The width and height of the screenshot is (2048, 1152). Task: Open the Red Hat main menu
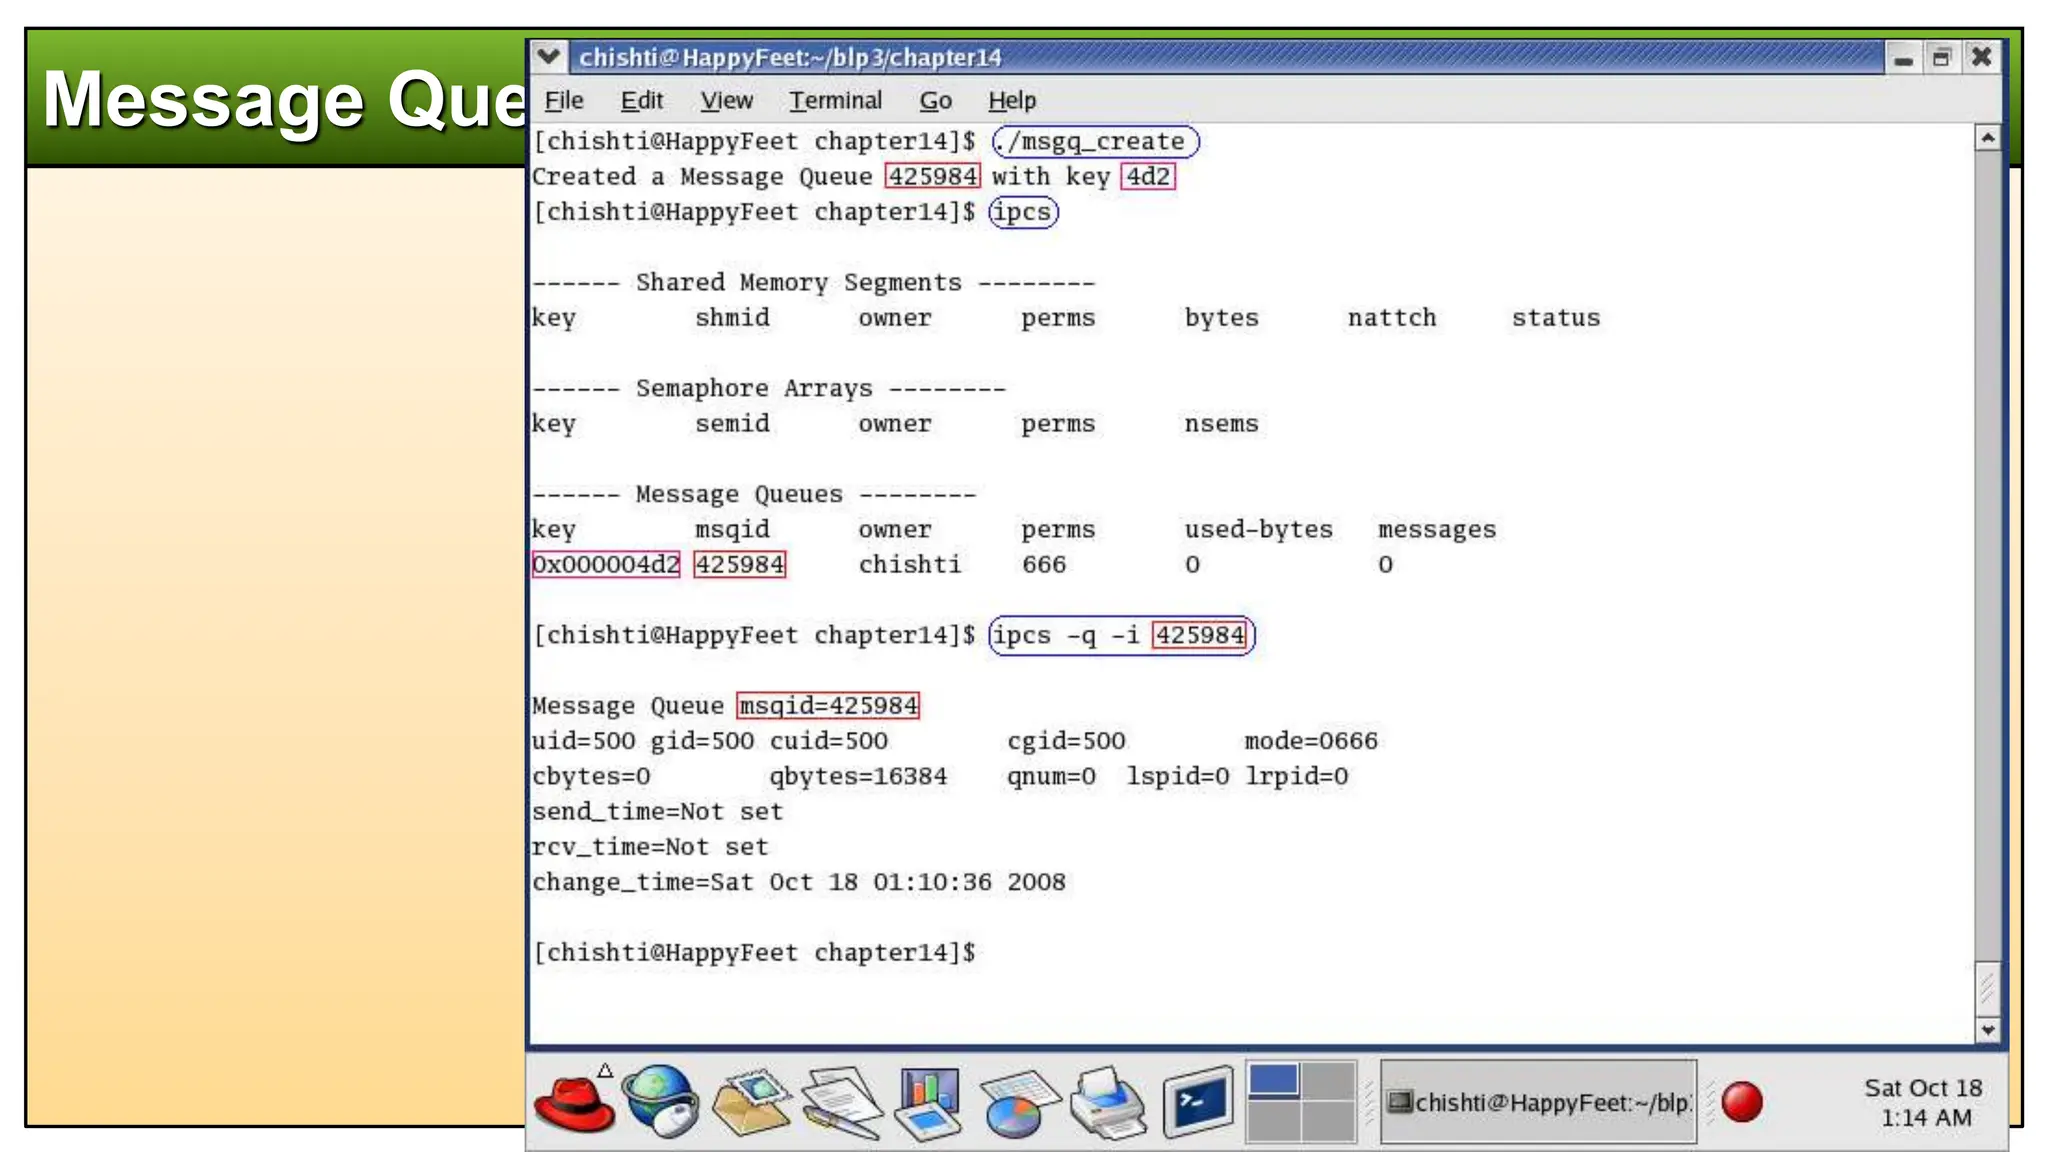click(574, 1103)
